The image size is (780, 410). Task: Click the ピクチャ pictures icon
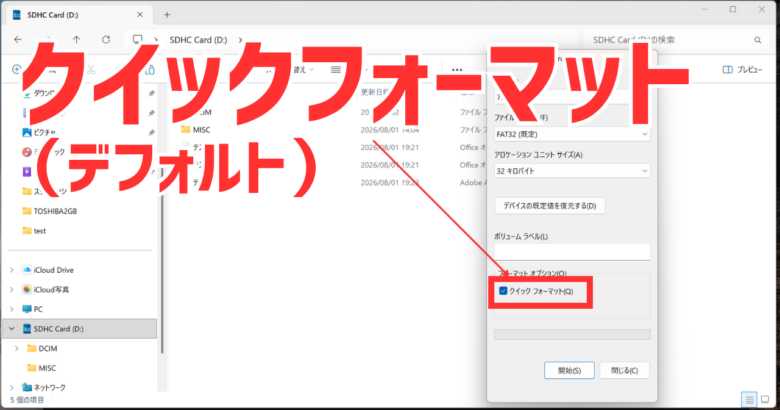(27, 132)
